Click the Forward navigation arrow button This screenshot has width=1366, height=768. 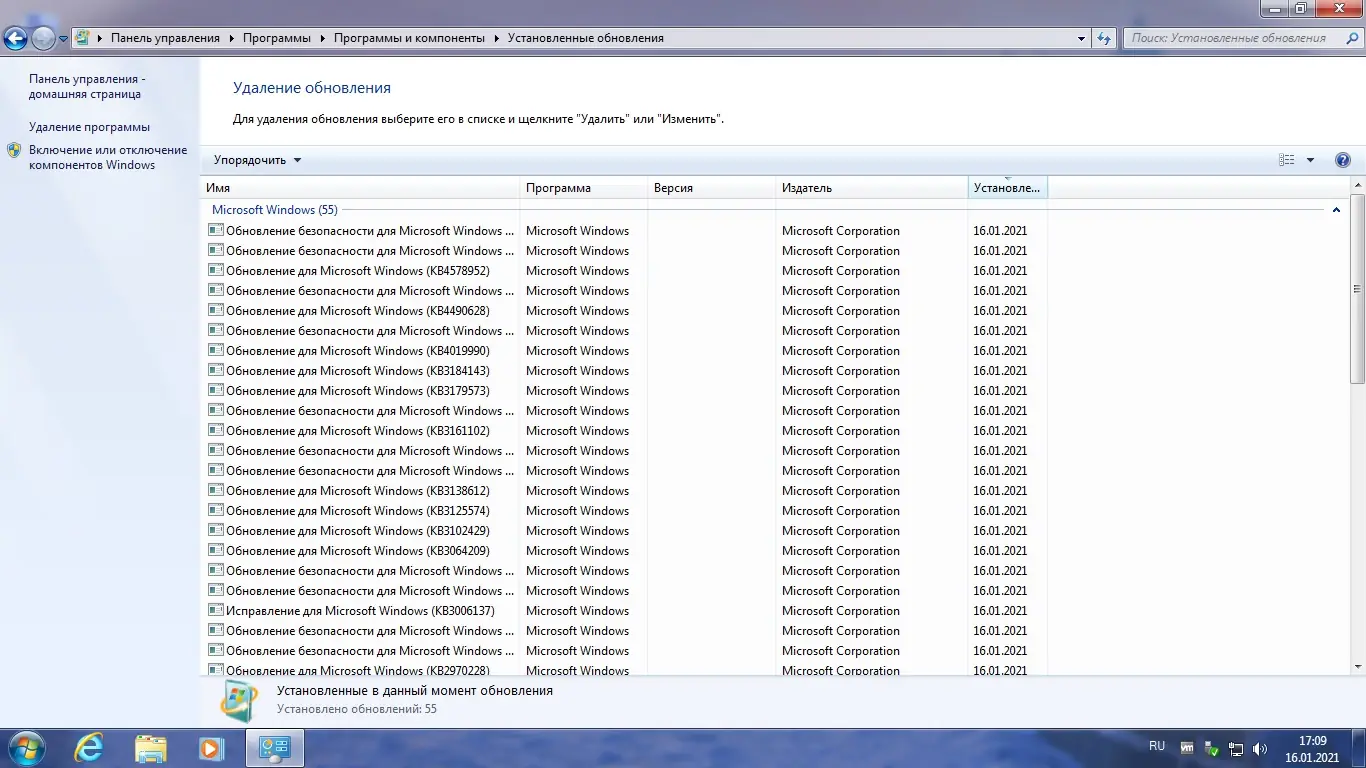[43, 38]
